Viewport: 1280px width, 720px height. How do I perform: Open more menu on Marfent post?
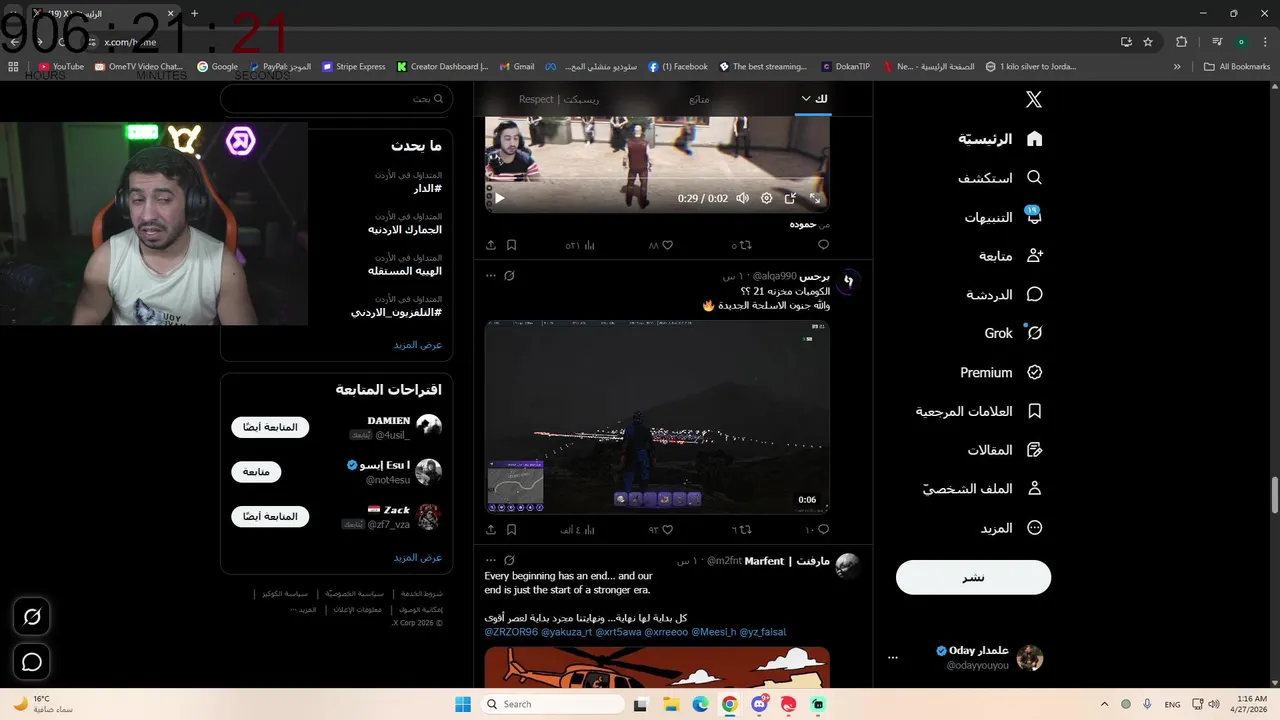(491, 560)
